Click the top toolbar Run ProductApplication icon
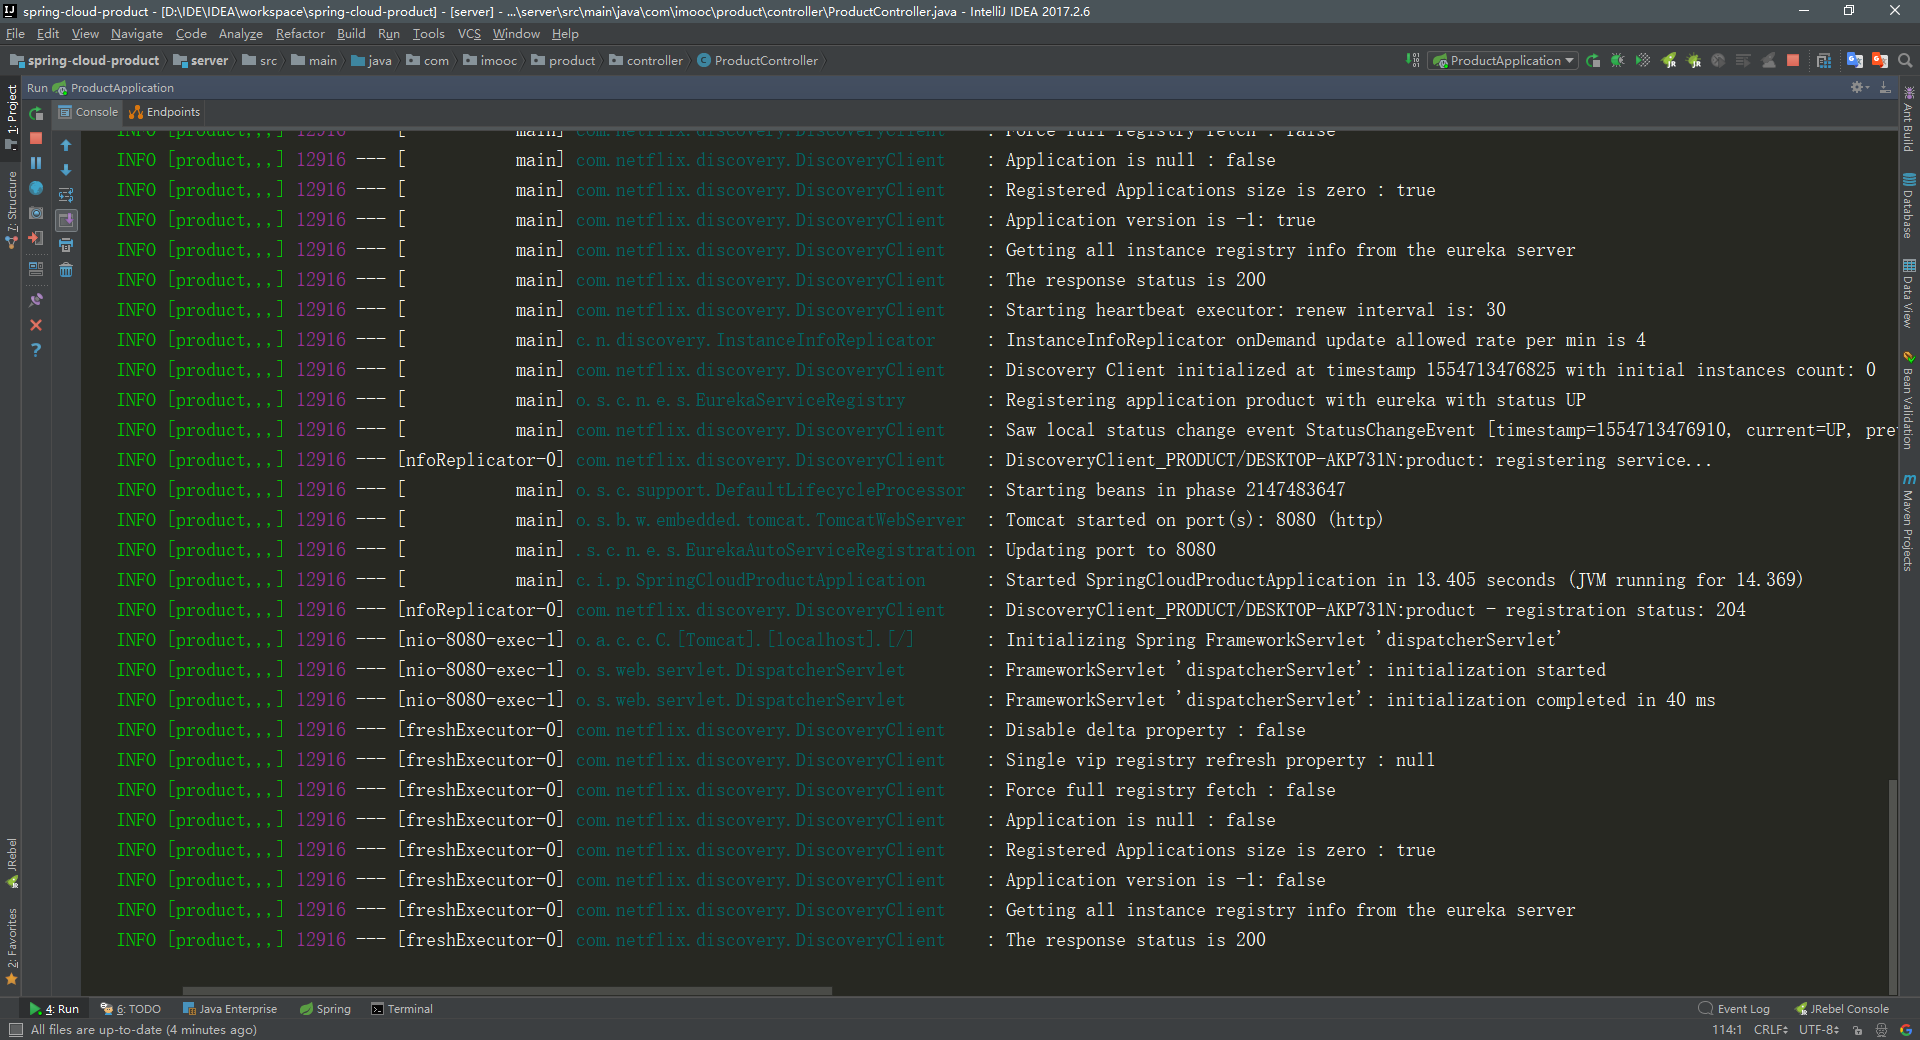The height and width of the screenshot is (1040, 1920). click(1593, 61)
